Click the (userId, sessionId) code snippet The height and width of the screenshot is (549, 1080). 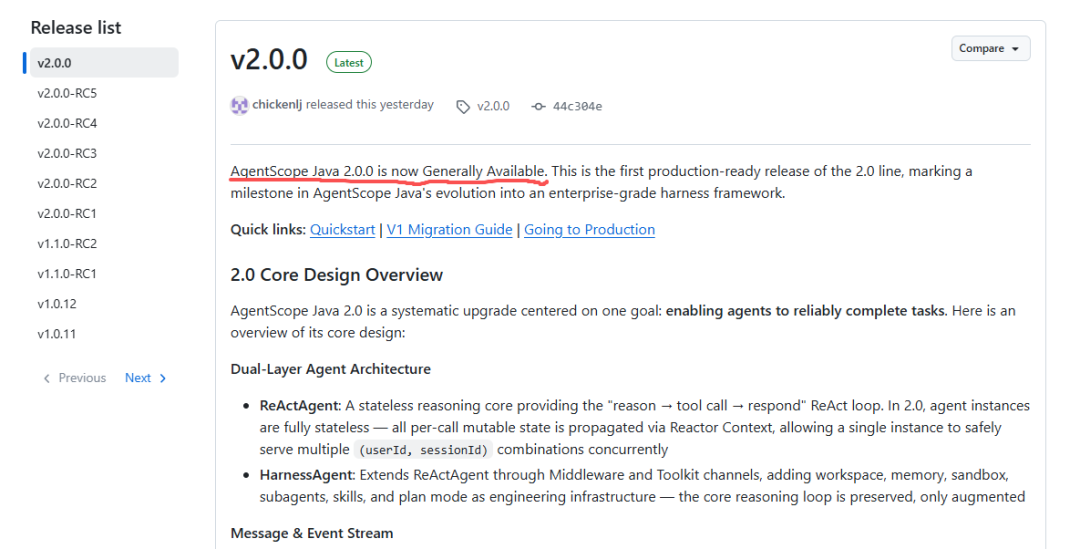coord(424,450)
